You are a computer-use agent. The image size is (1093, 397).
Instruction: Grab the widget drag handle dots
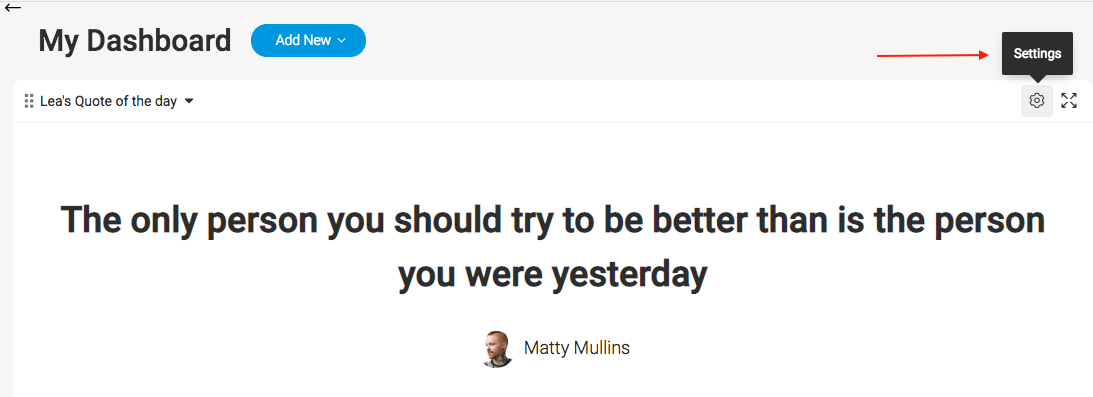point(29,101)
